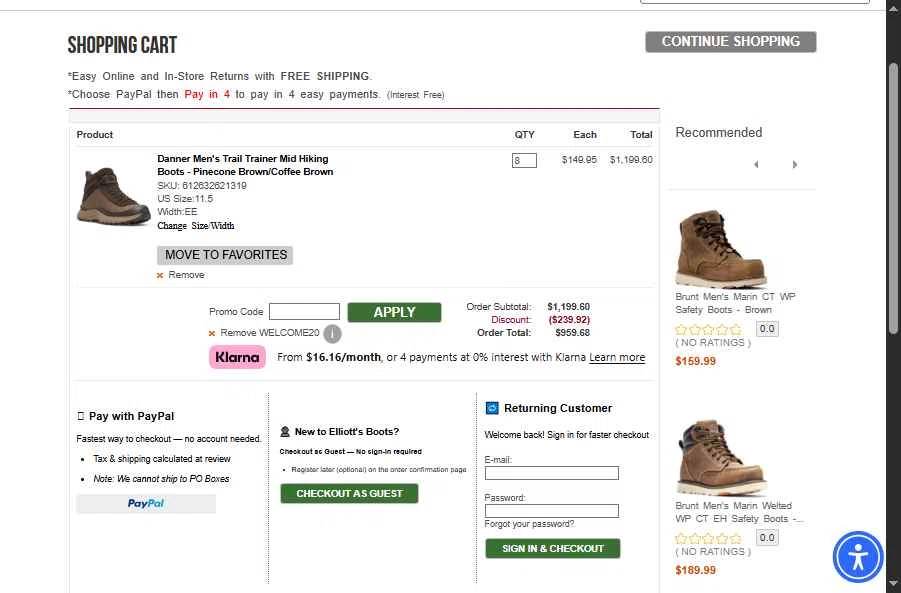Click Change Size/Width link
The height and width of the screenshot is (593, 901).
pyautogui.click(x=196, y=226)
